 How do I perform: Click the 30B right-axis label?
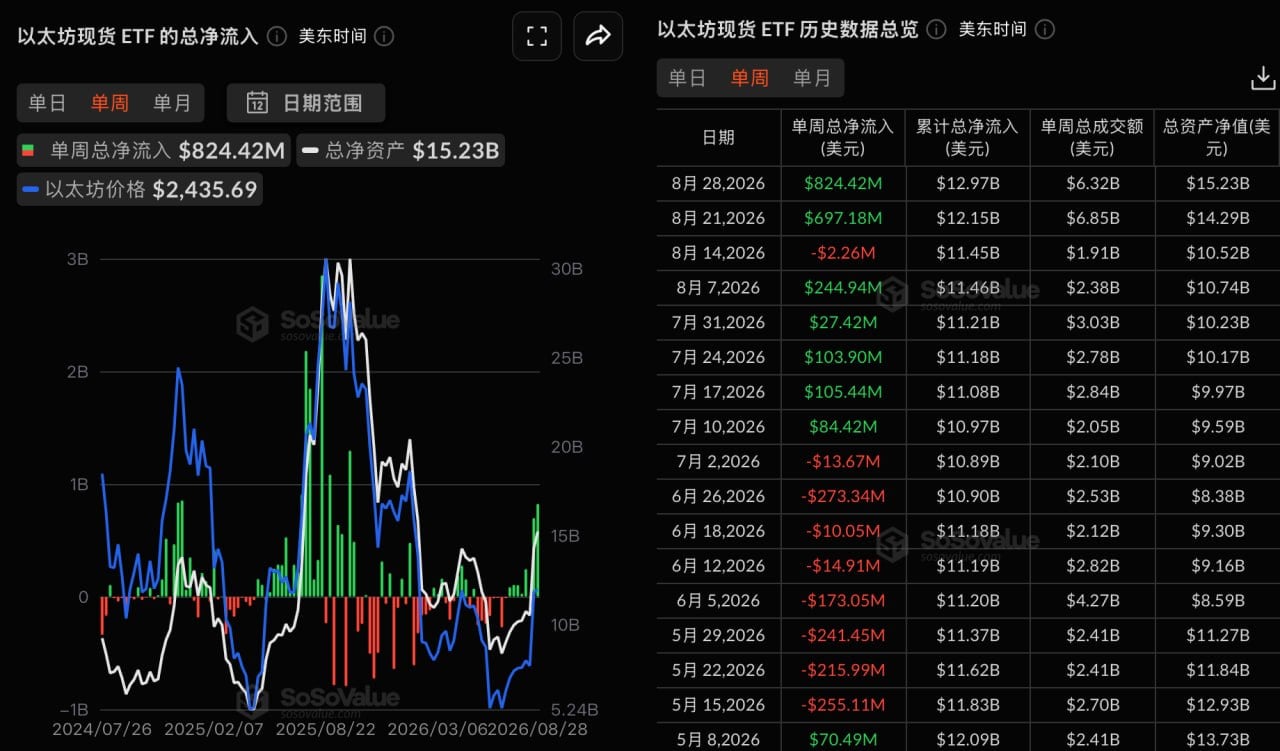pyautogui.click(x=566, y=268)
